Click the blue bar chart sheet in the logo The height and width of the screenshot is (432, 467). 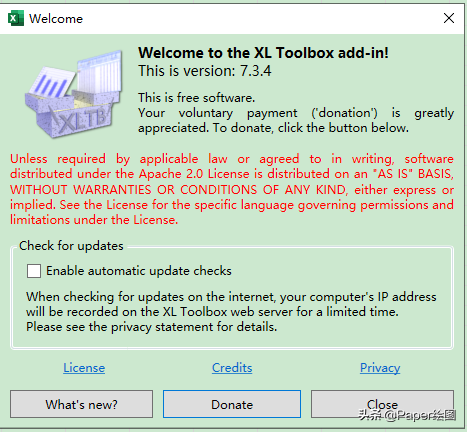tap(51, 82)
